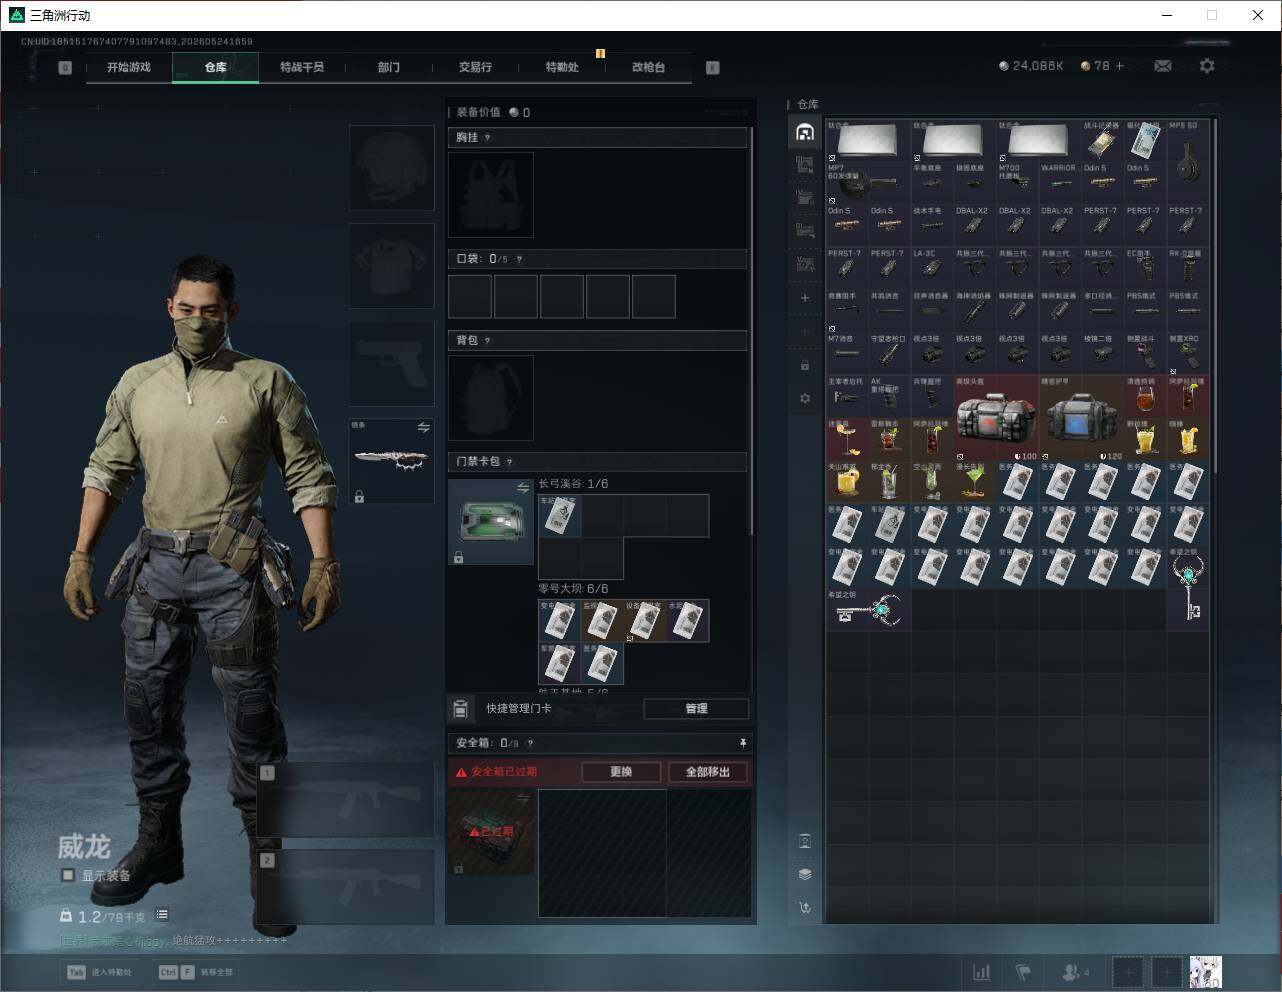The image size is (1282, 992).
Task: Open the 交易行 tab
Action: [x=475, y=67]
